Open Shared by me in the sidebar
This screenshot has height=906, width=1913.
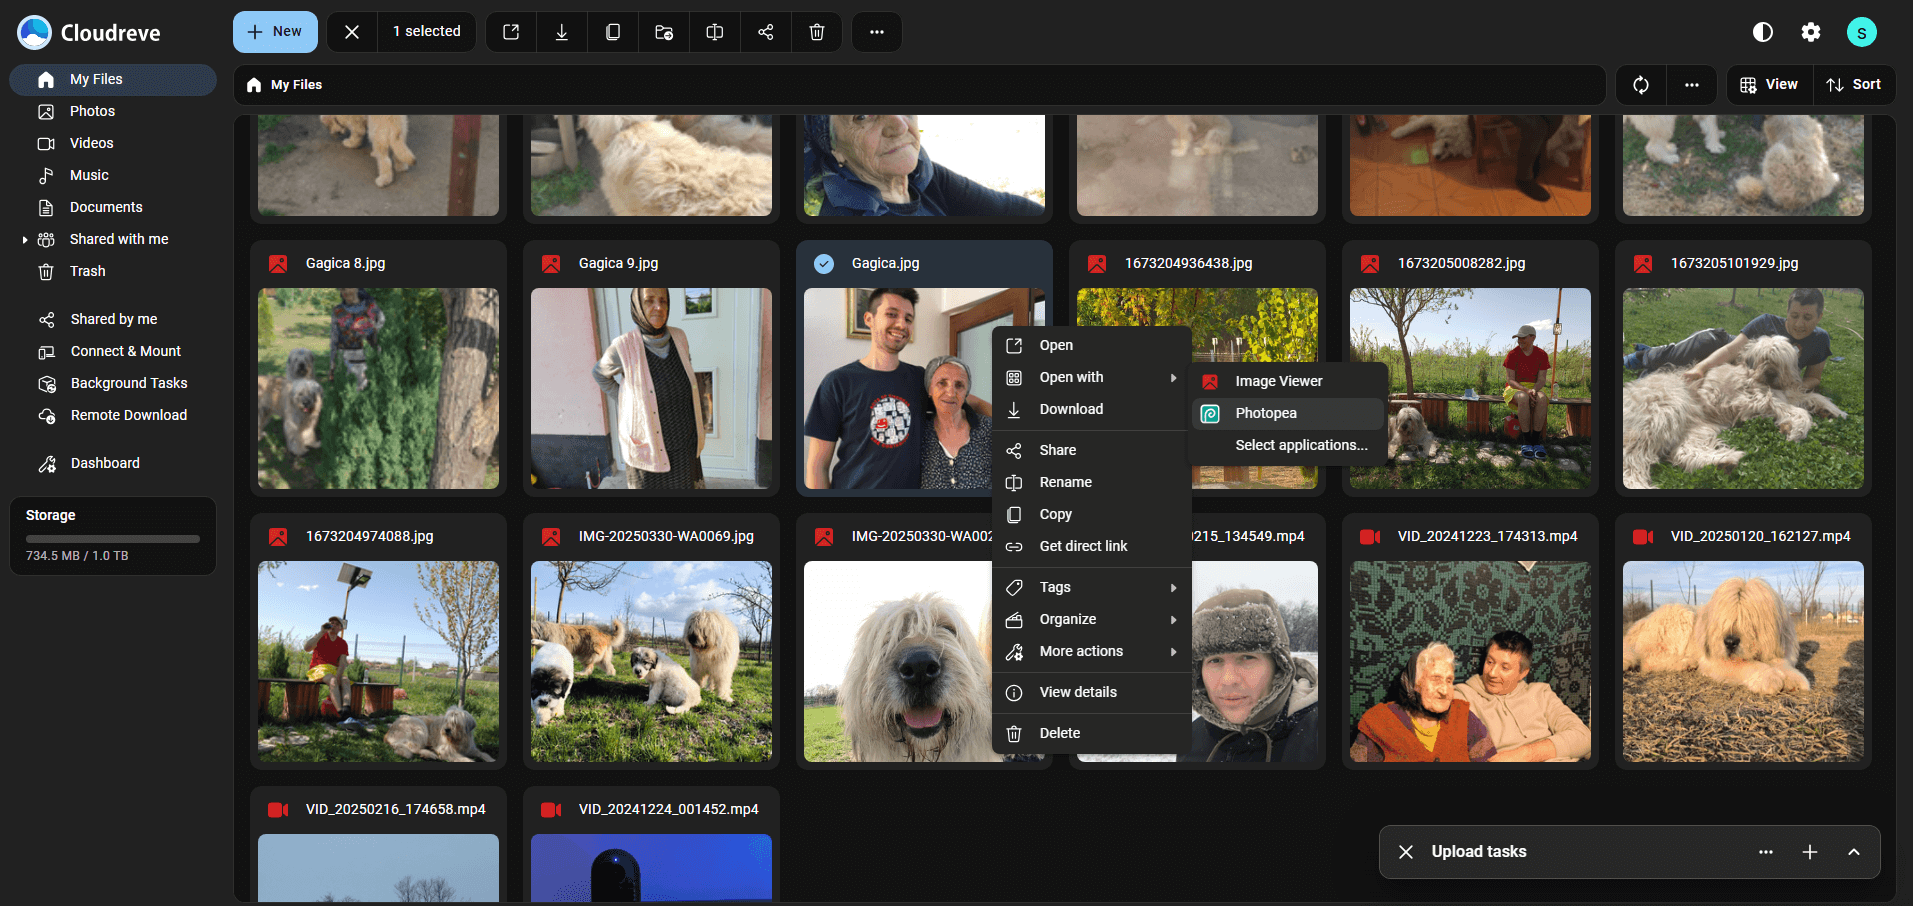112,319
